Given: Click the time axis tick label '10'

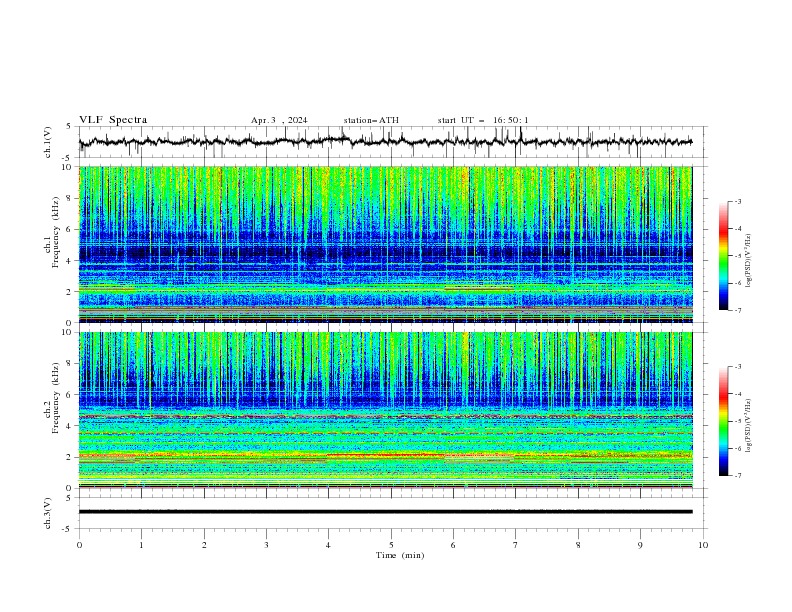Looking at the screenshot, I should pos(703,545).
